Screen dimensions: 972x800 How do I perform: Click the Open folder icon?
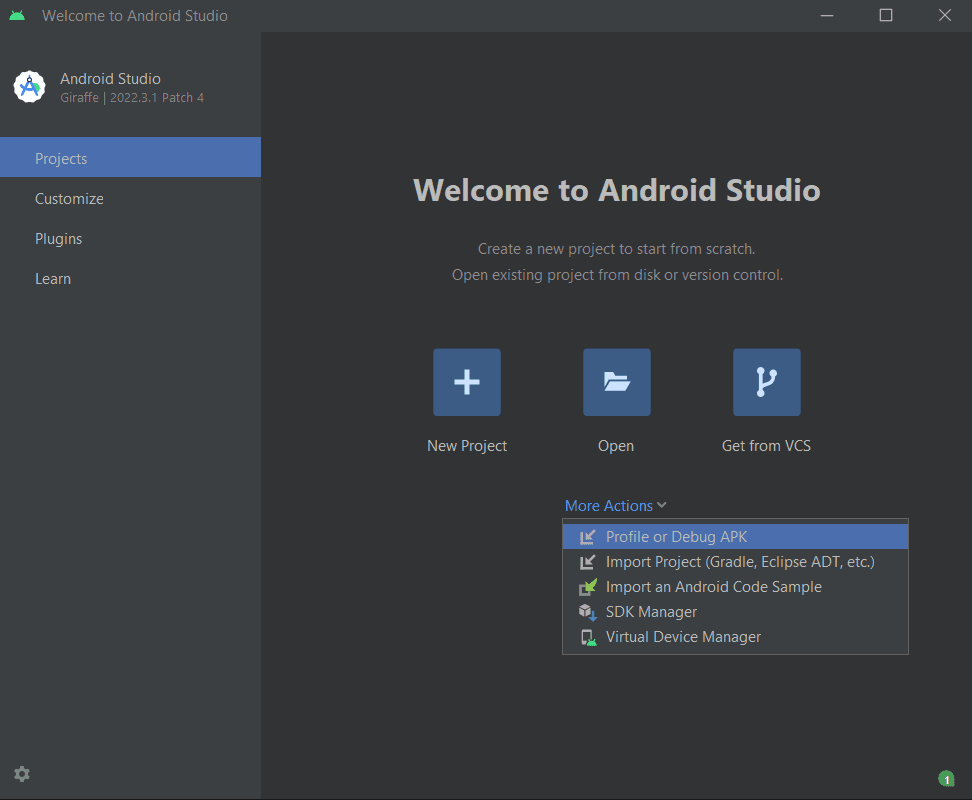coord(617,382)
